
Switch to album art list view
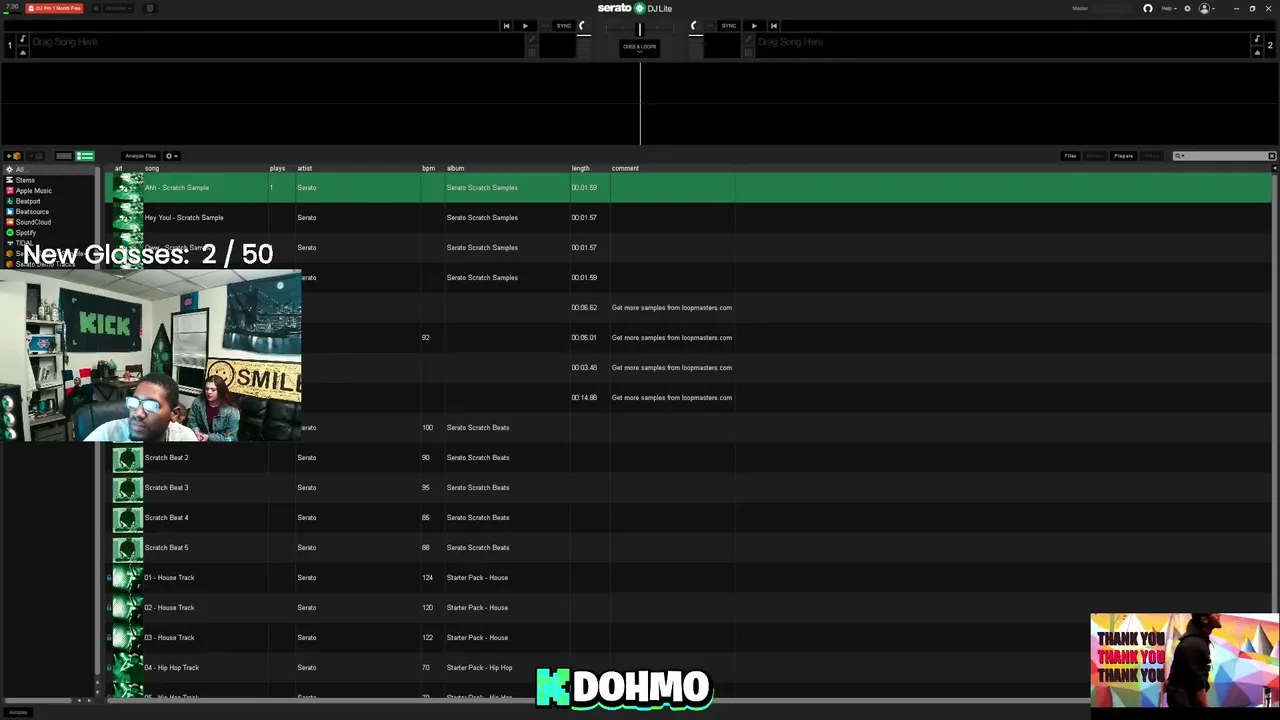85,156
